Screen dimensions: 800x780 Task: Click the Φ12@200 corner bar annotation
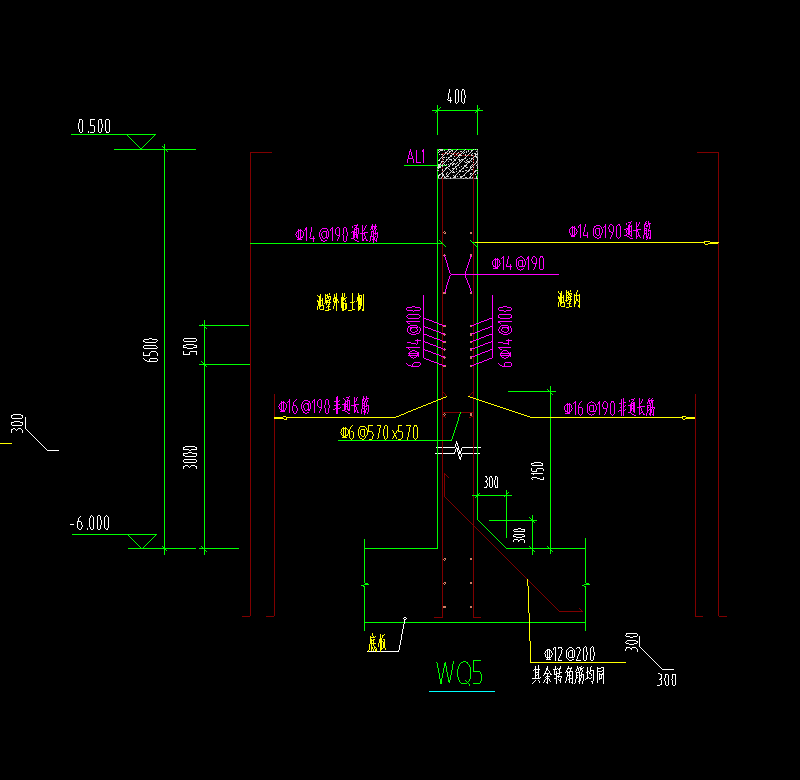point(570,654)
